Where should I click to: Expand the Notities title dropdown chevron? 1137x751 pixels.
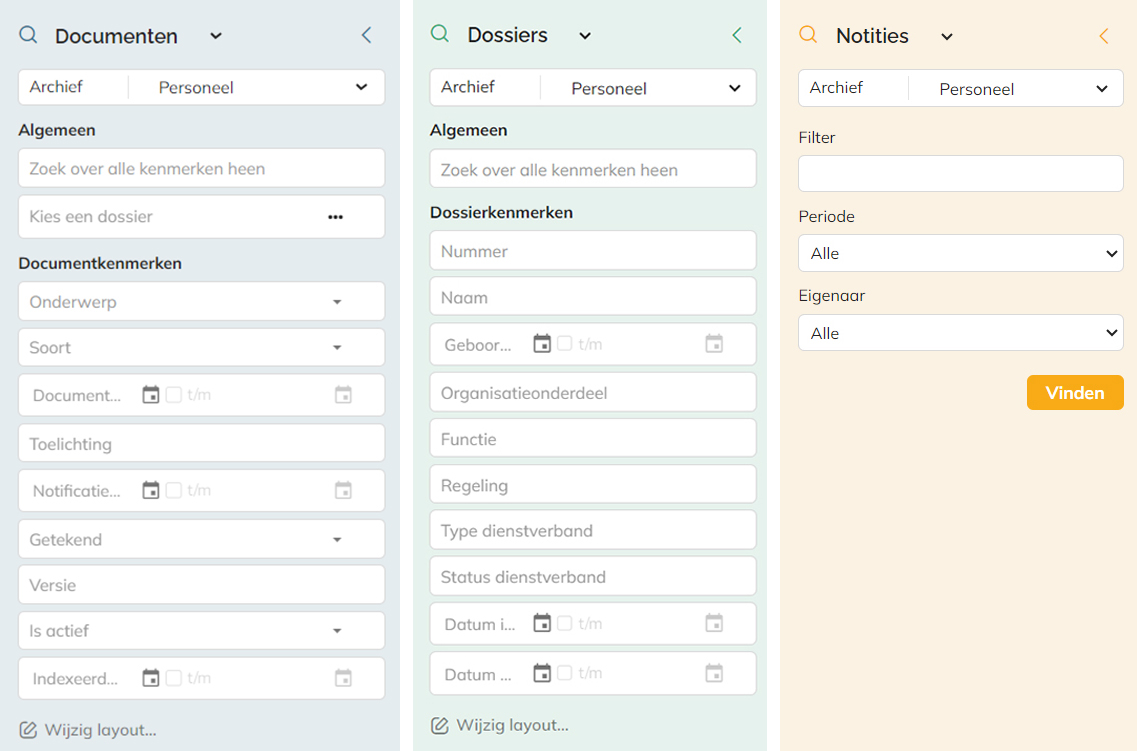pyautogui.click(x=946, y=37)
